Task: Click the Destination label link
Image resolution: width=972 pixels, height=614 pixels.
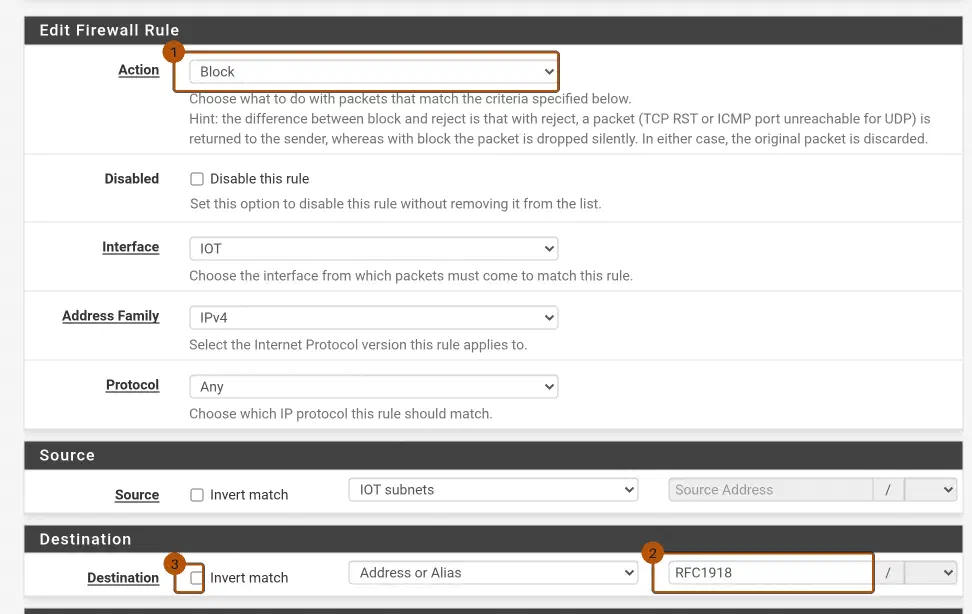Action: pos(123,578)
